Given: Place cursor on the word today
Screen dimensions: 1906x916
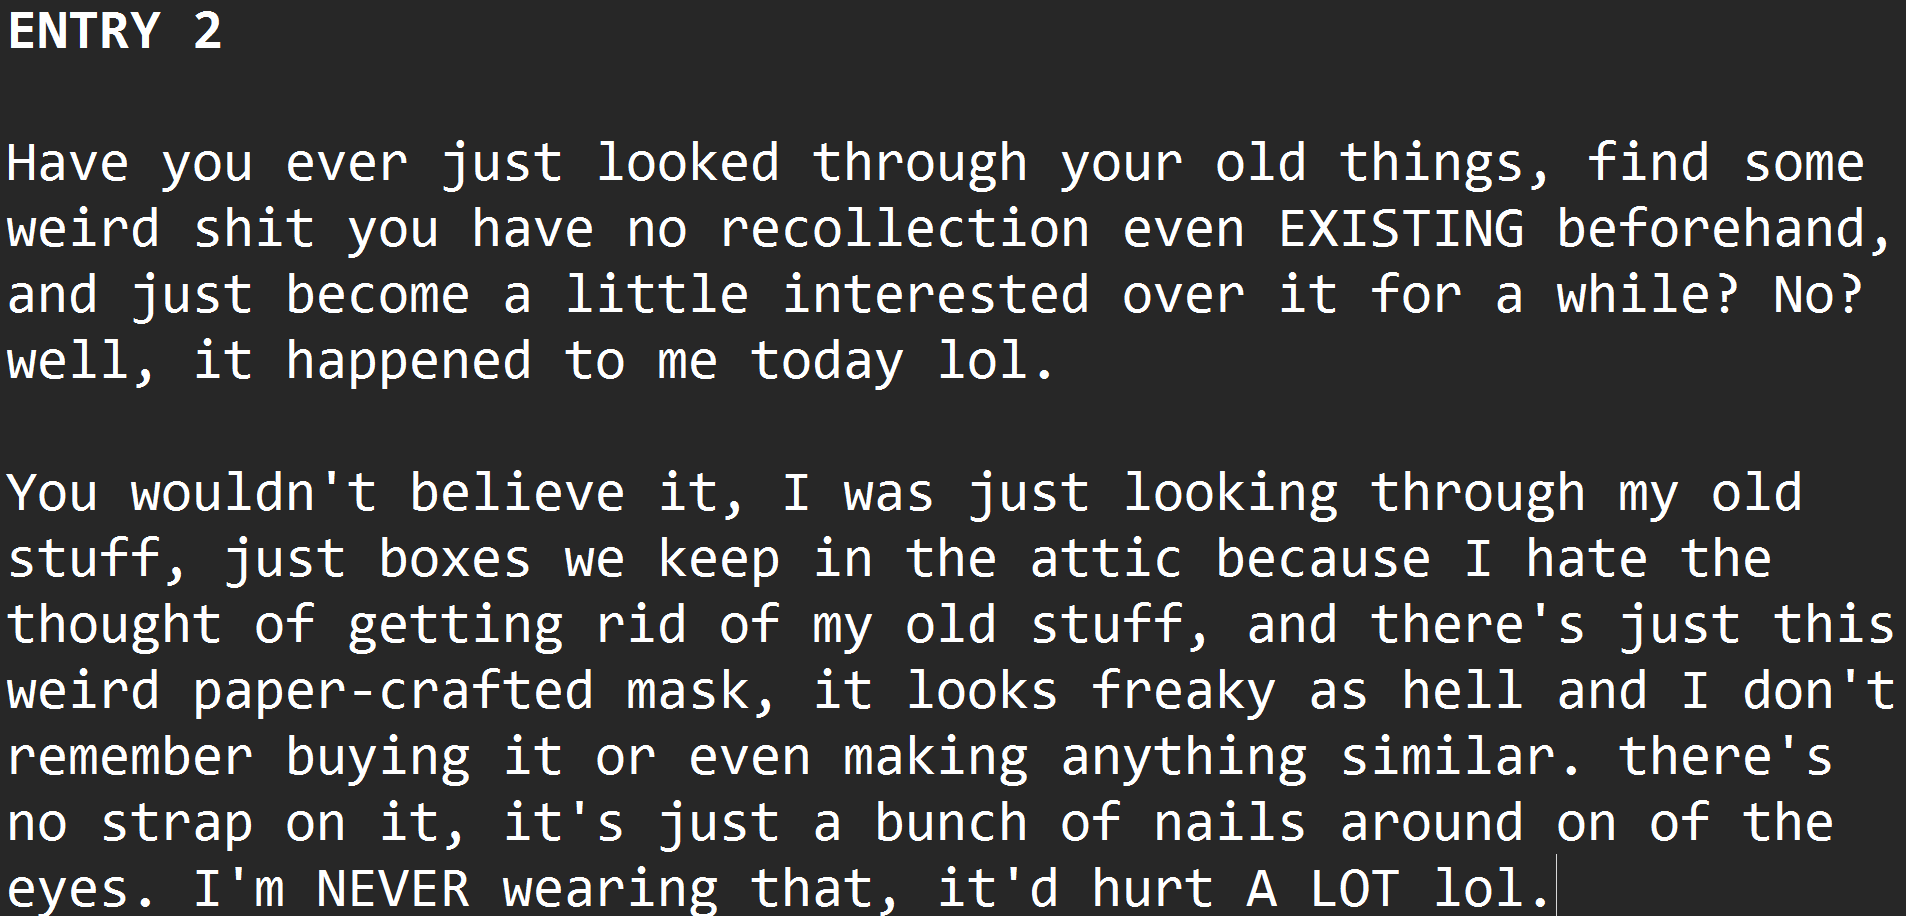Looking at the screenshot, I should [827, 361].
